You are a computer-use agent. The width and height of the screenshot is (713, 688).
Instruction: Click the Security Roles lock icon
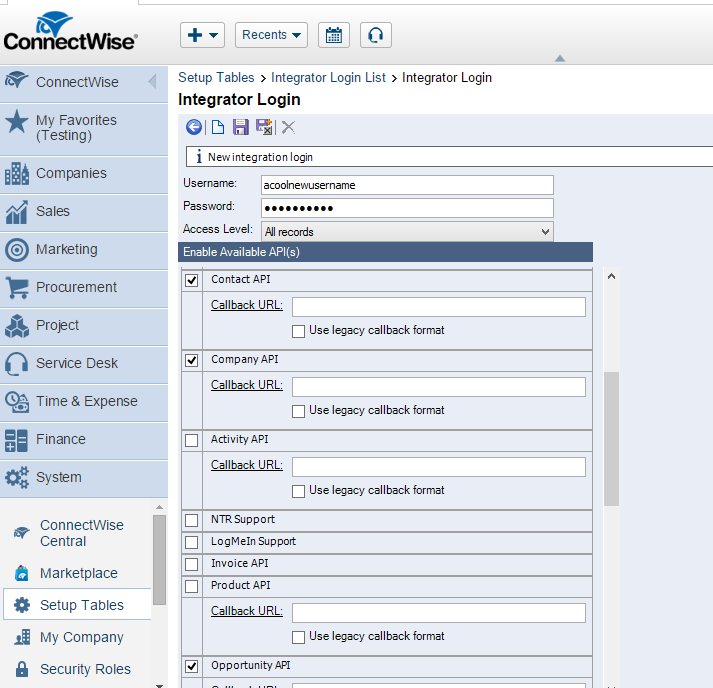(x=22, y=669)
